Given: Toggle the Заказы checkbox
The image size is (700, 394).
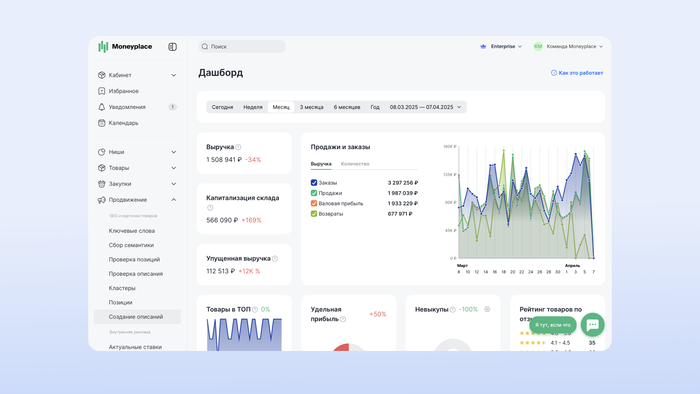Looking at the screenshot, I should 314,182.
